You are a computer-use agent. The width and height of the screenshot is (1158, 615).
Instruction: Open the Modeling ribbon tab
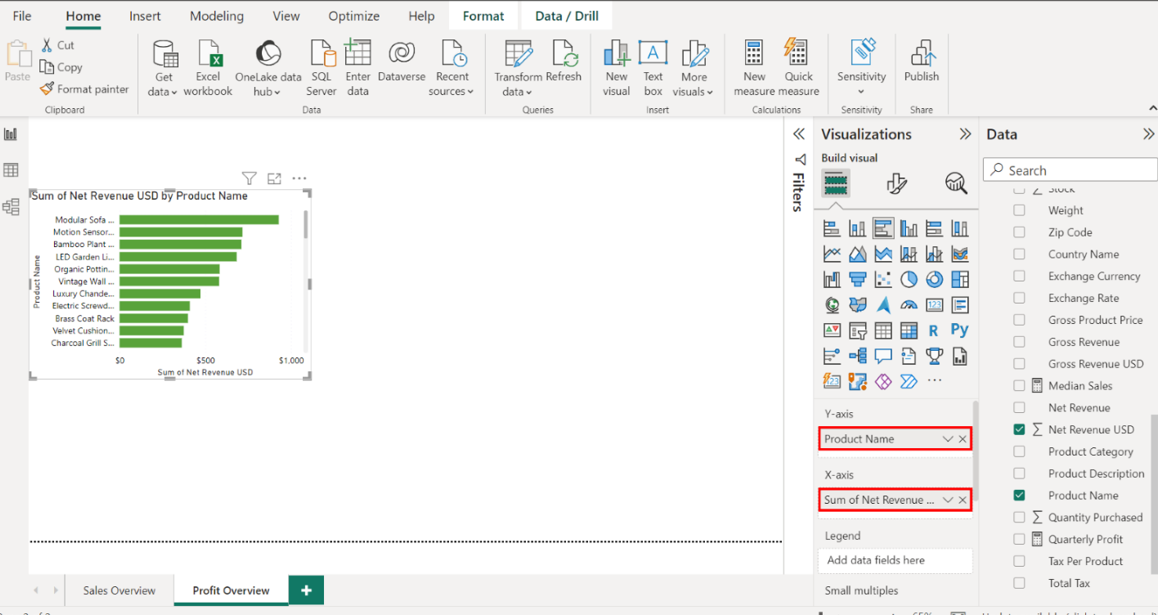pyautogui.click(x=216, y=16)
